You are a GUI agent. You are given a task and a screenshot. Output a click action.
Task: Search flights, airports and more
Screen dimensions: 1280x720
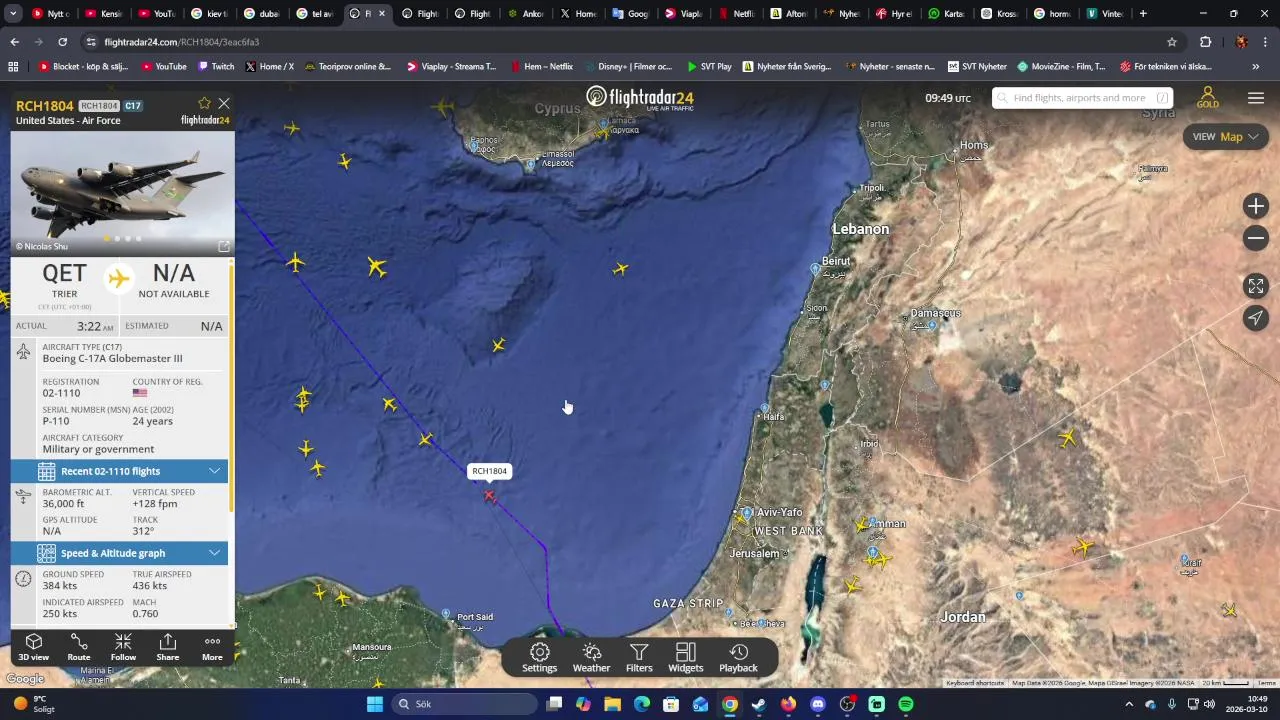click(x=1080, y=98)
